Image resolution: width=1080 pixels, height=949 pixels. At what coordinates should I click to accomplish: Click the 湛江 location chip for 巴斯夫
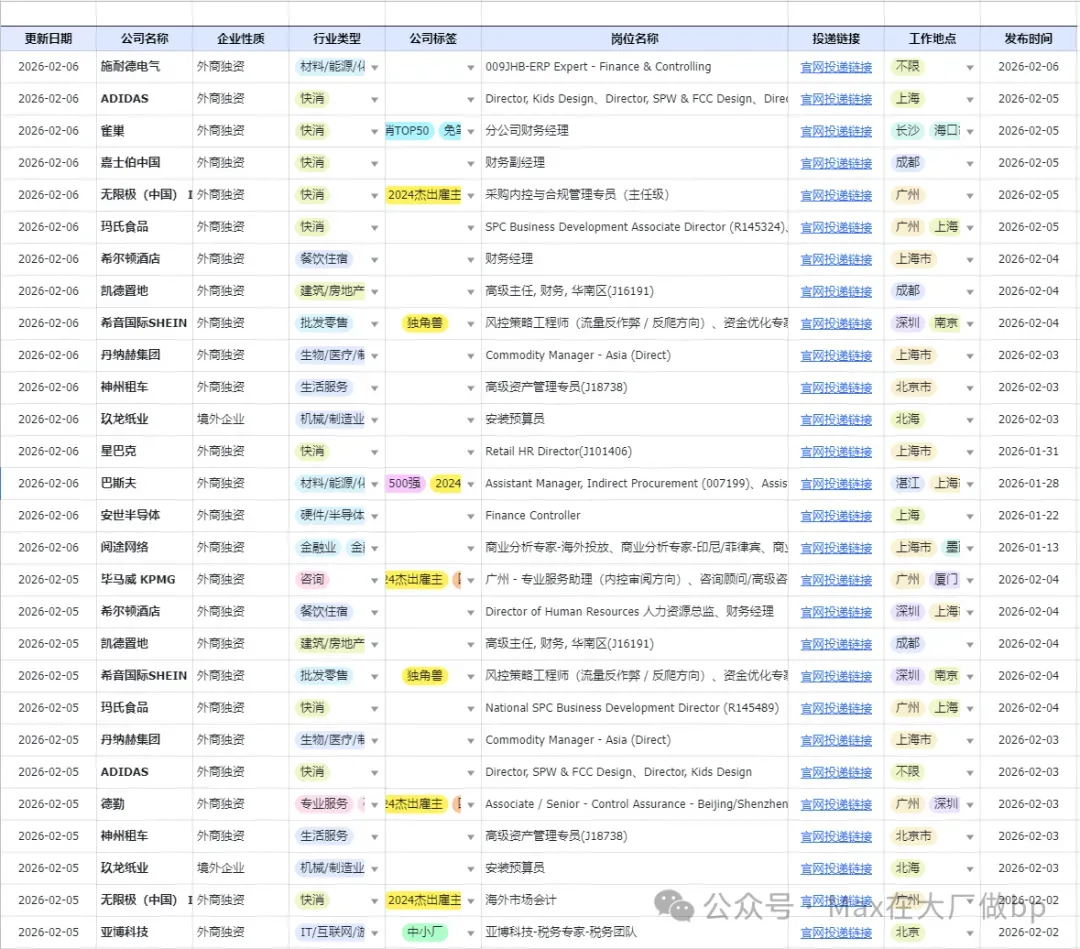coord(907,483)
